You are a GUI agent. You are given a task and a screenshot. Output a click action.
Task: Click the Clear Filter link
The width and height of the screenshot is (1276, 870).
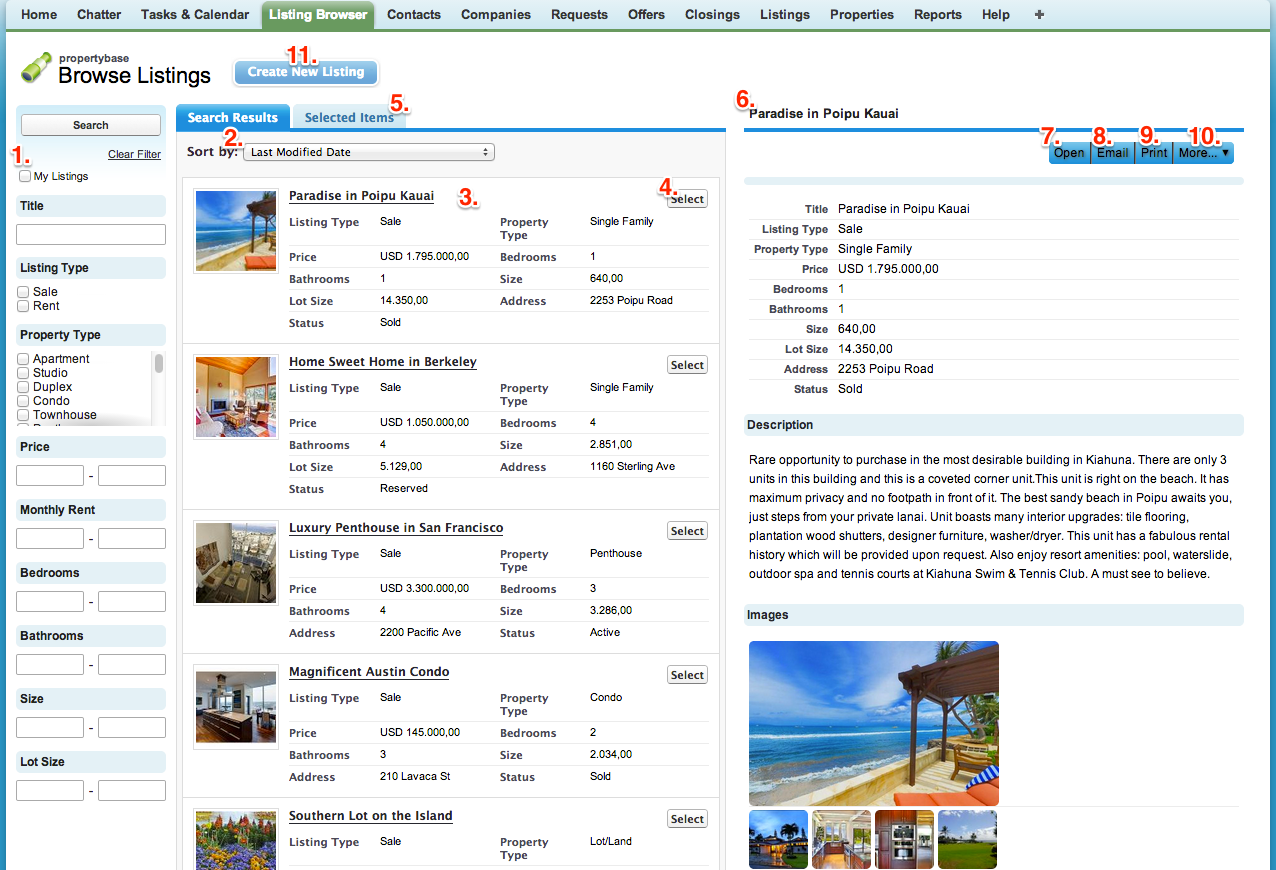(134, 154)
